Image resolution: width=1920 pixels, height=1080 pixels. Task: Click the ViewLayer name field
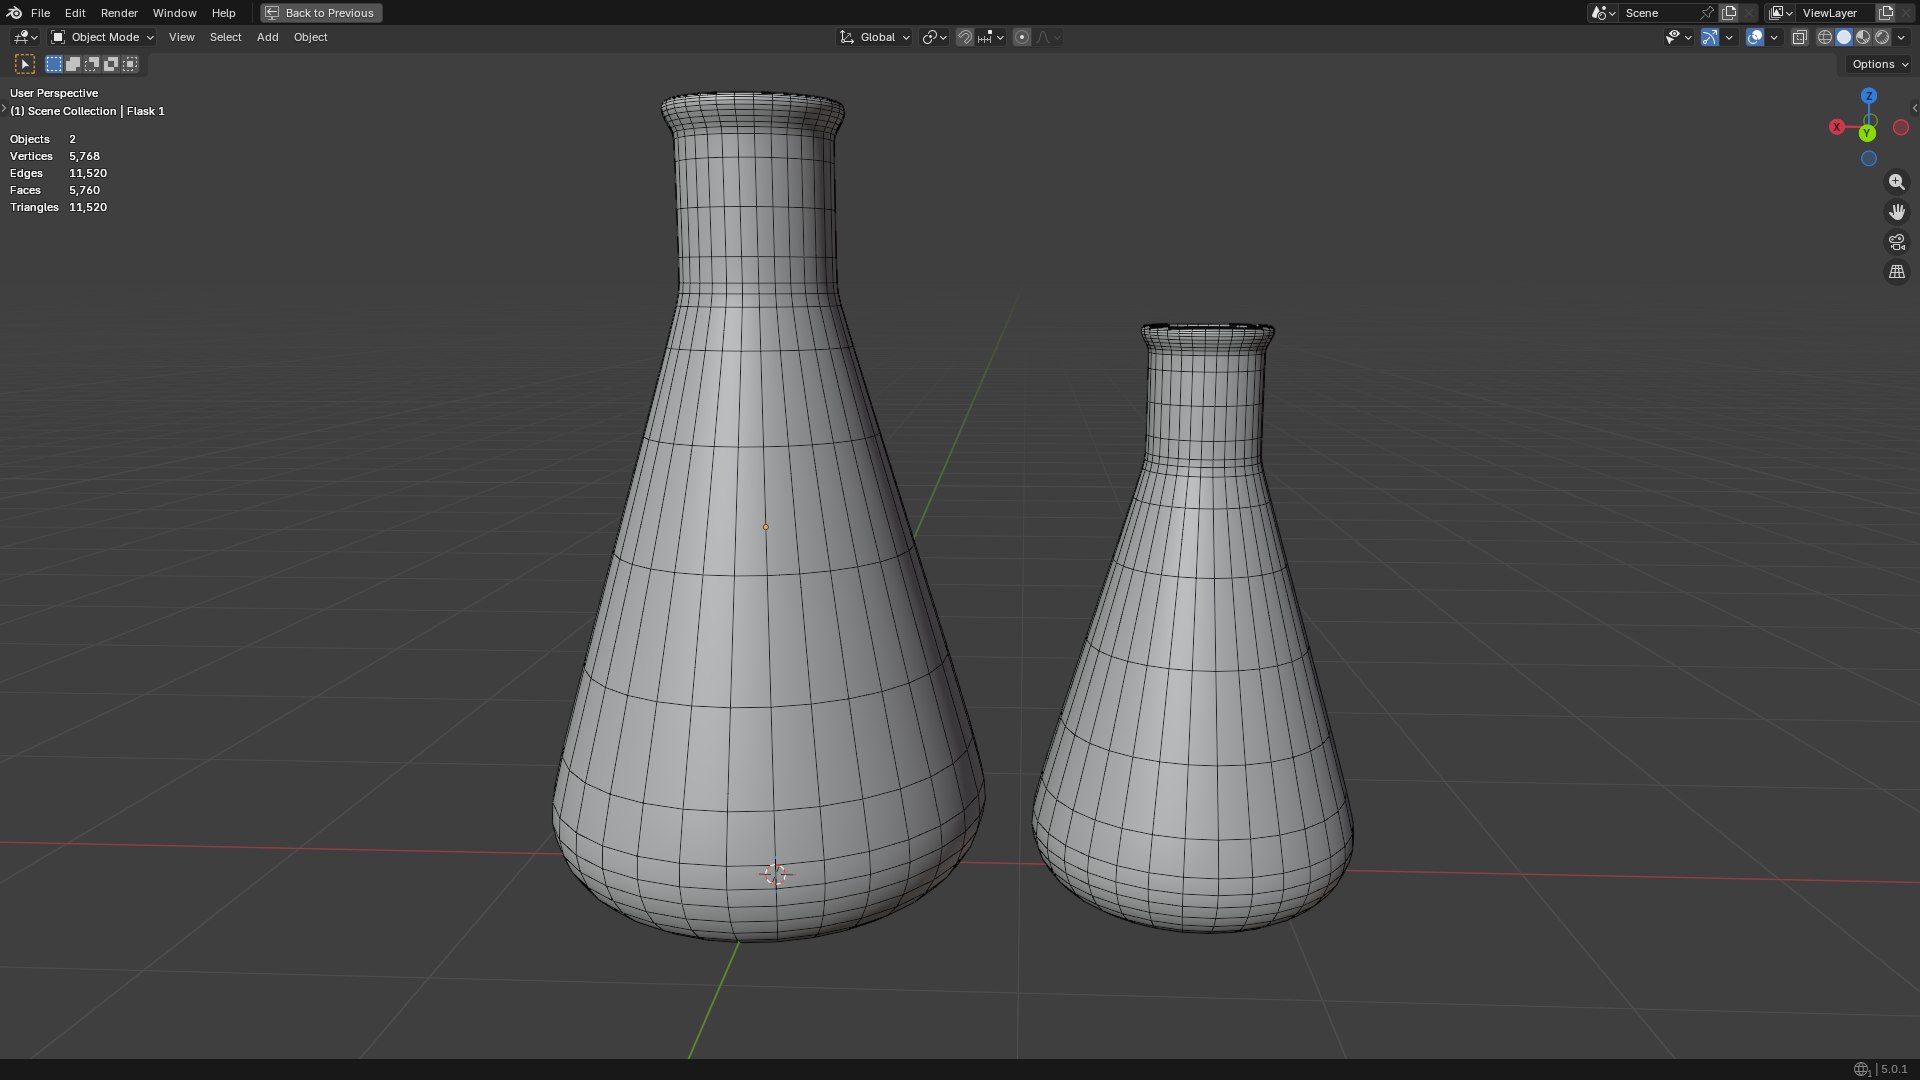1836,13
